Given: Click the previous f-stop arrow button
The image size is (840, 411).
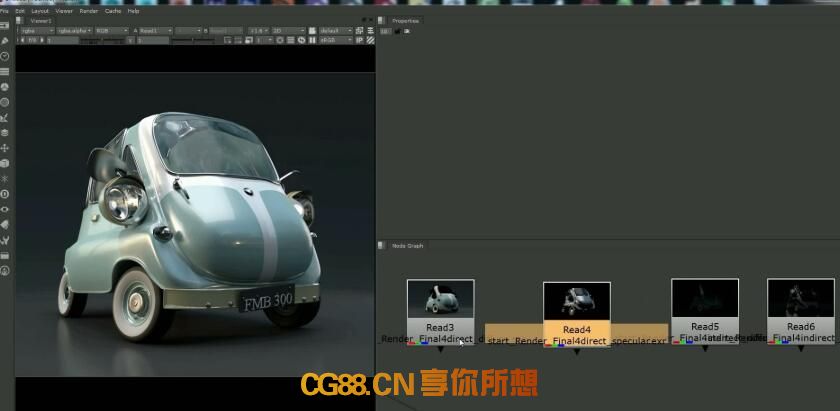Looking at the screenshot, I should [22, 40].
